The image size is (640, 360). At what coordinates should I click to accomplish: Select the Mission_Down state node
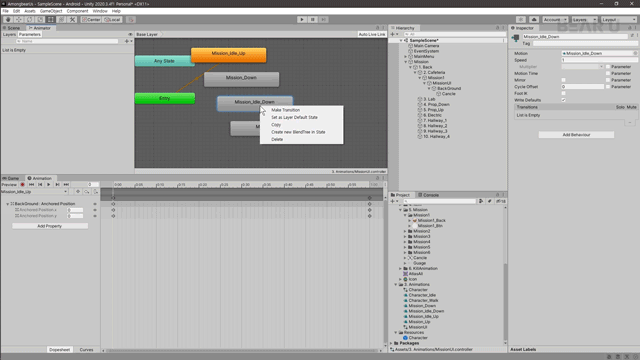[241, 79]
